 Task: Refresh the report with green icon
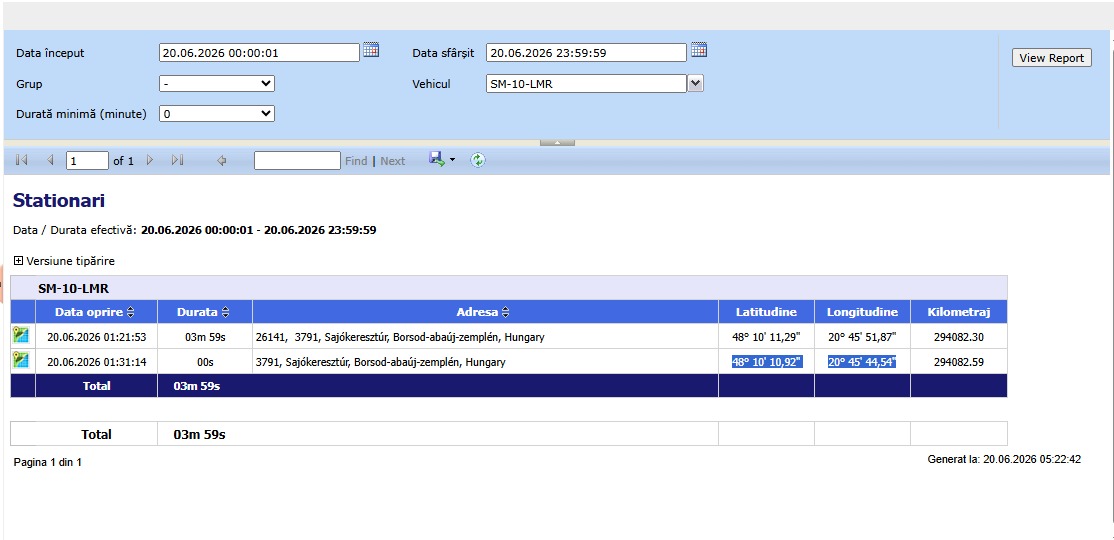pos(478,161)
